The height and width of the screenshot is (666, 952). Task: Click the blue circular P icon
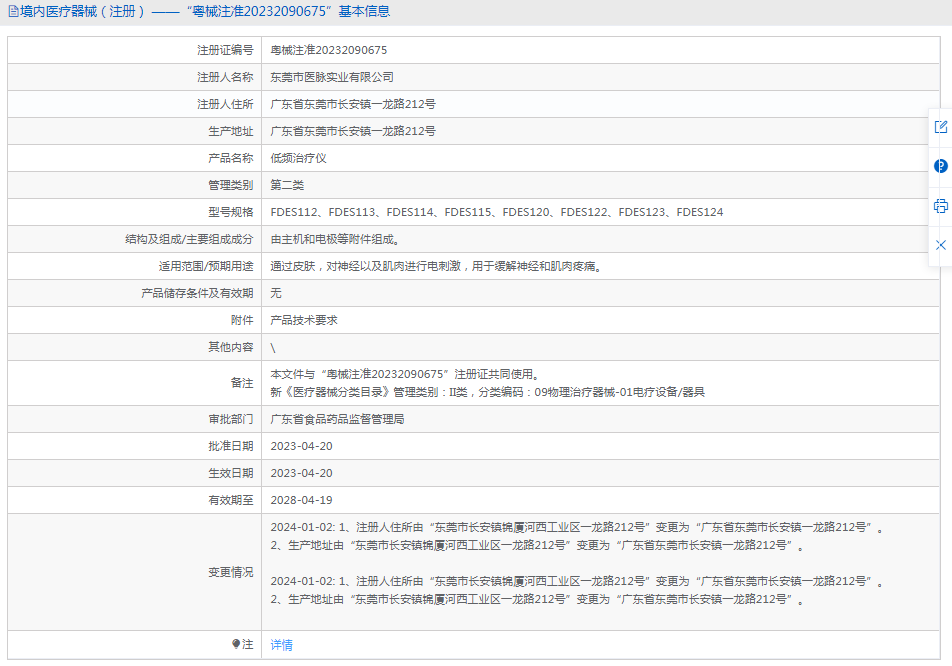(940, 166)
